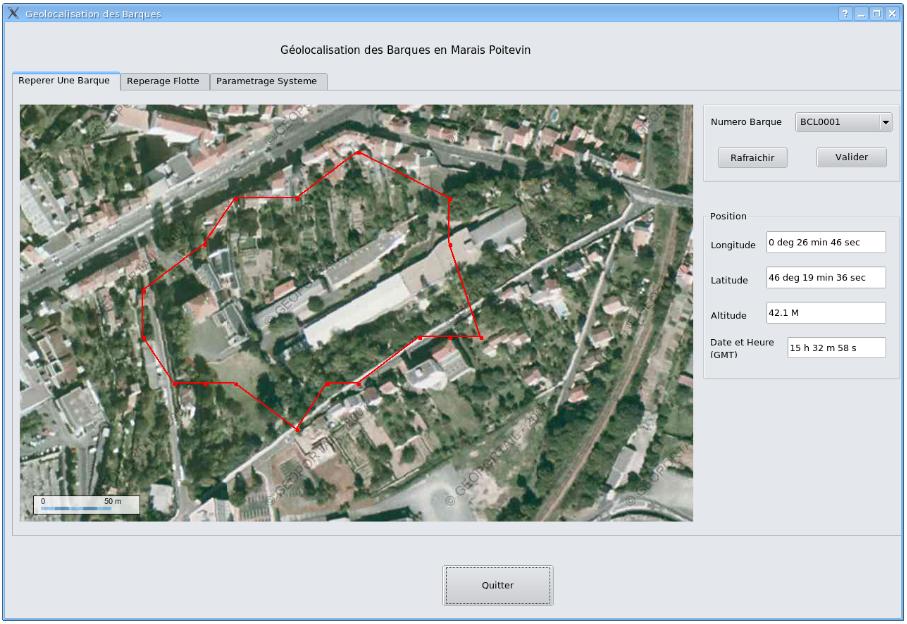Focus the Latitude input field

[825, 278]
